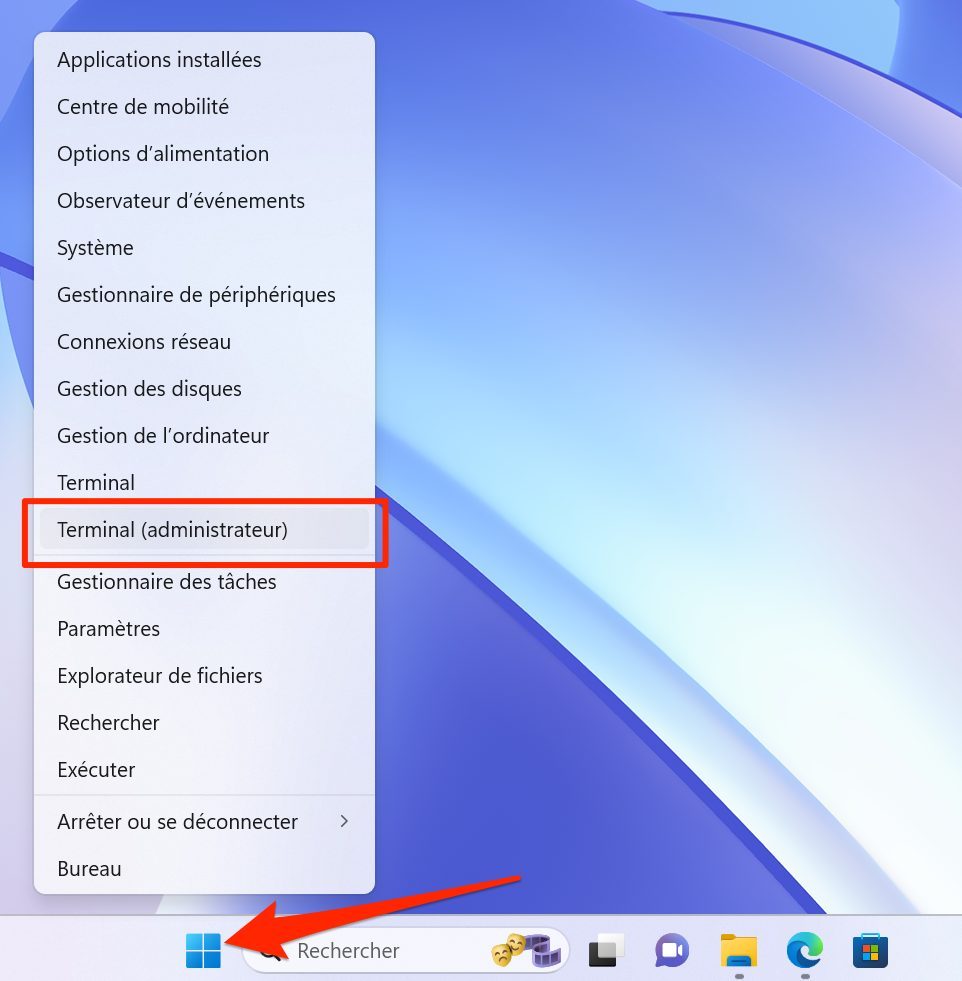Launch the Chat video camera icon
The image size is (962, 981).
[x=672, y=950]
